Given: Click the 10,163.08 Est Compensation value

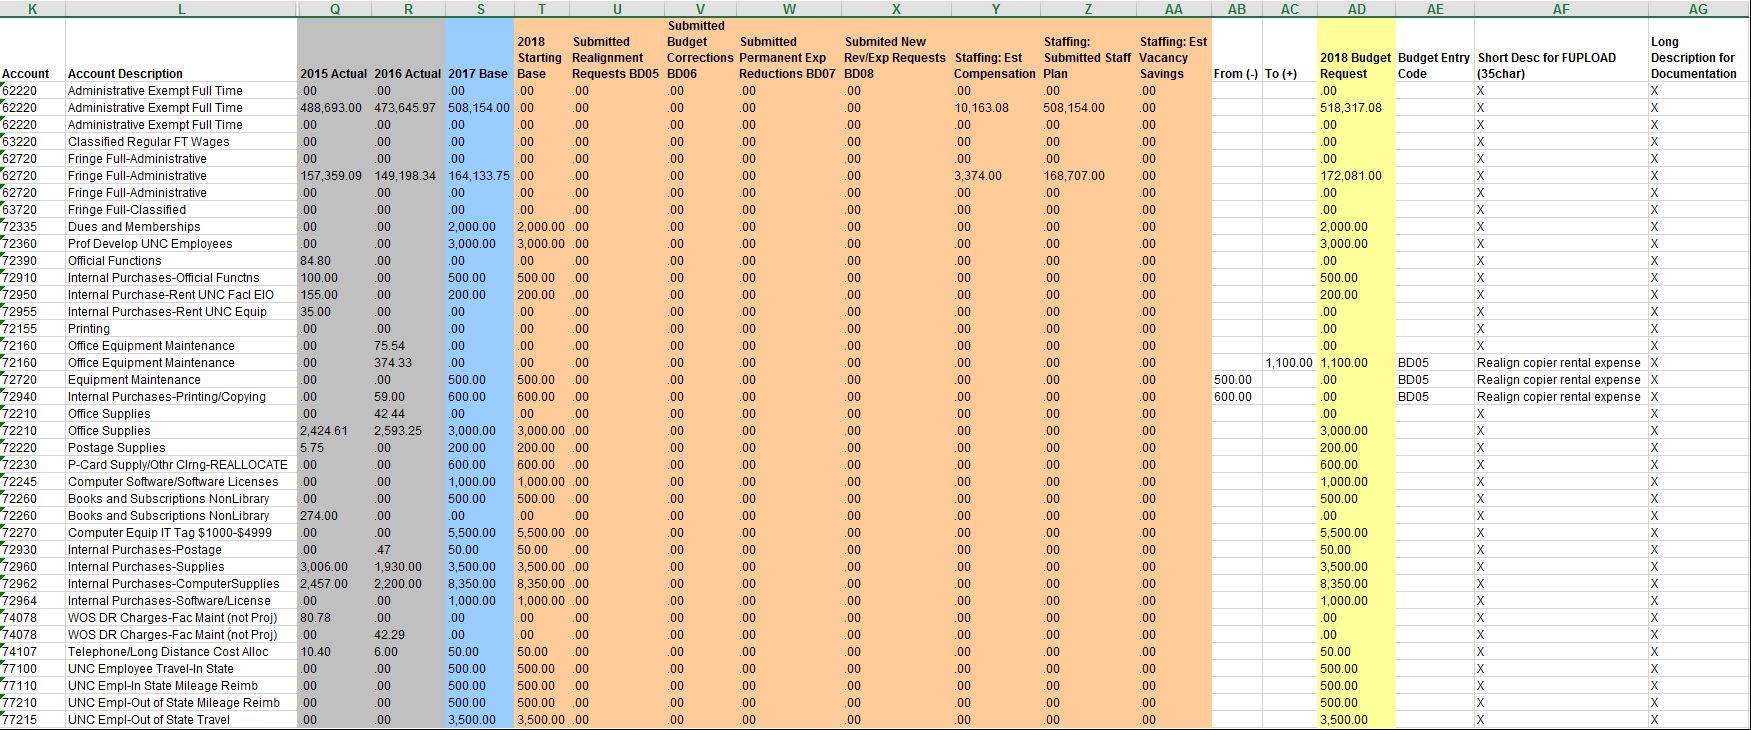Looking at the screenshot, I should pyautogui.click(x=981, y=108).
